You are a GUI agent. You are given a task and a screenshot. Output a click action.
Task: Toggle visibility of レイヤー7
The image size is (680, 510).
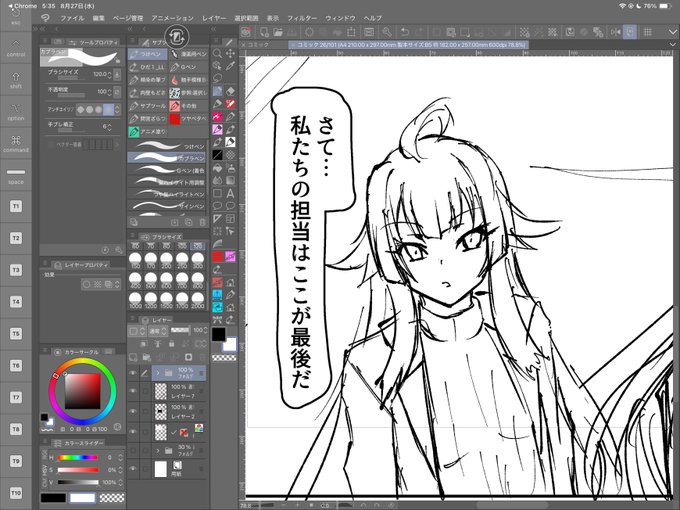[x=133, y=391]
